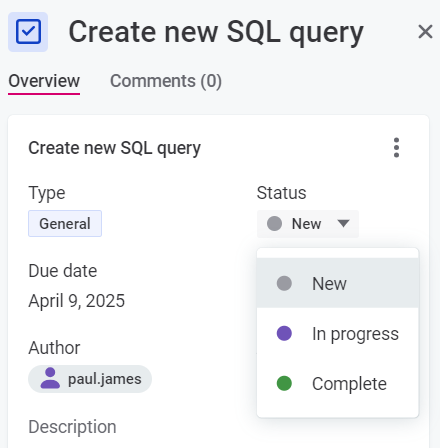
Task: Click the Status label
Action: (x=281, y=193)
